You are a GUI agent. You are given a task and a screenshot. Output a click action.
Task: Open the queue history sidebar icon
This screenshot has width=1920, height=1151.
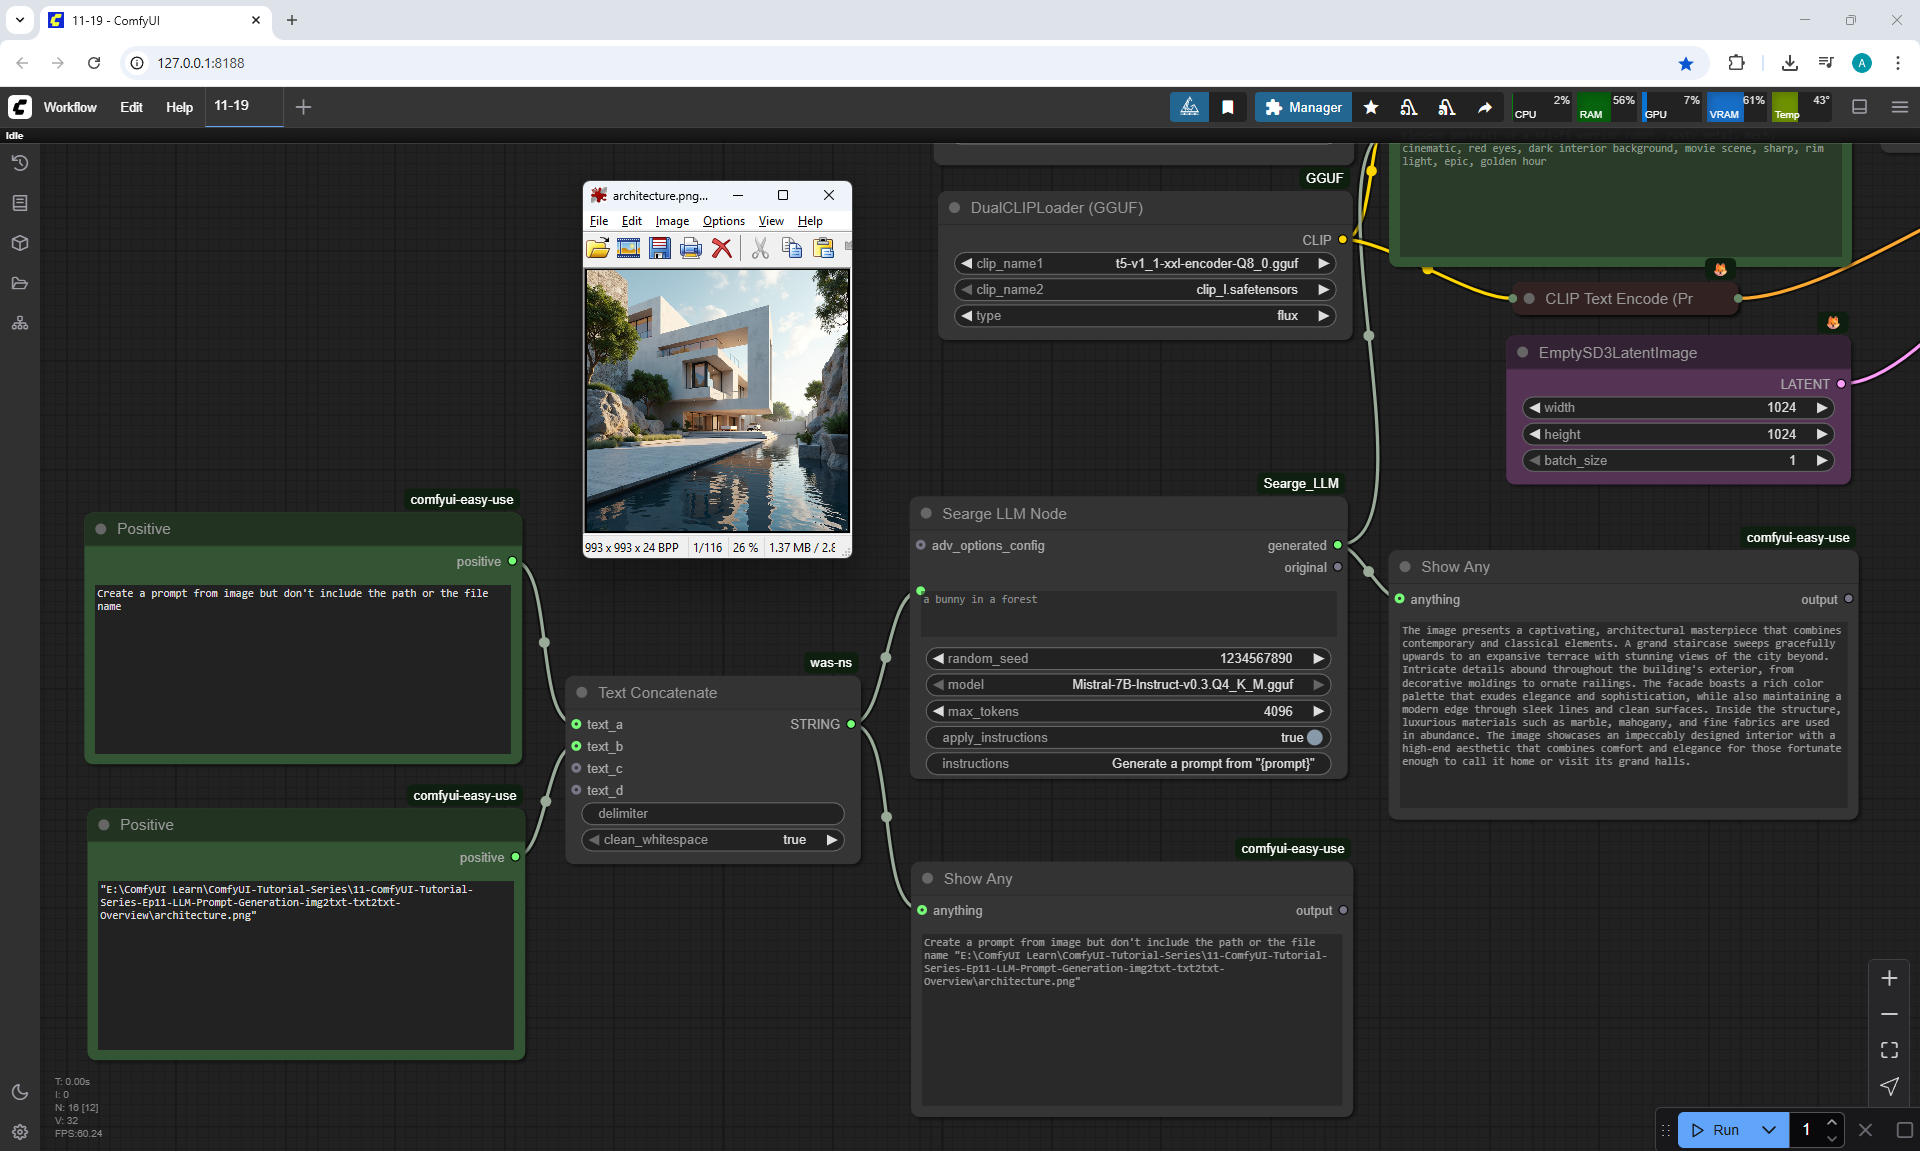tap(20, 163)
